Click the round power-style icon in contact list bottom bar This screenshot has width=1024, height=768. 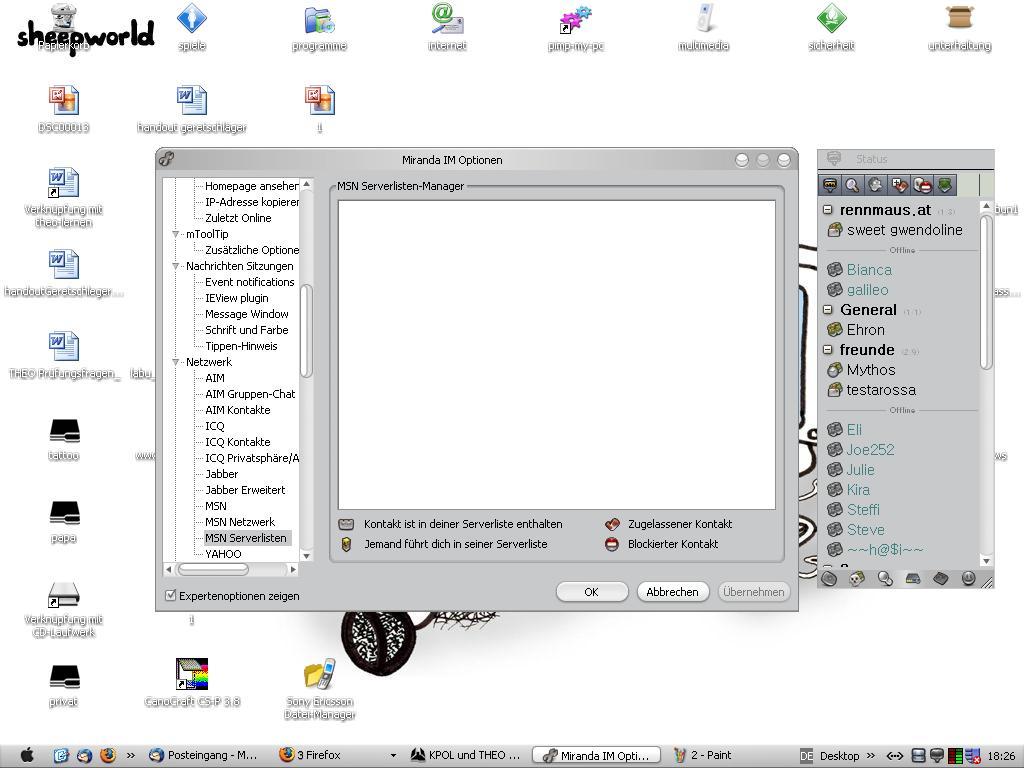968,579
